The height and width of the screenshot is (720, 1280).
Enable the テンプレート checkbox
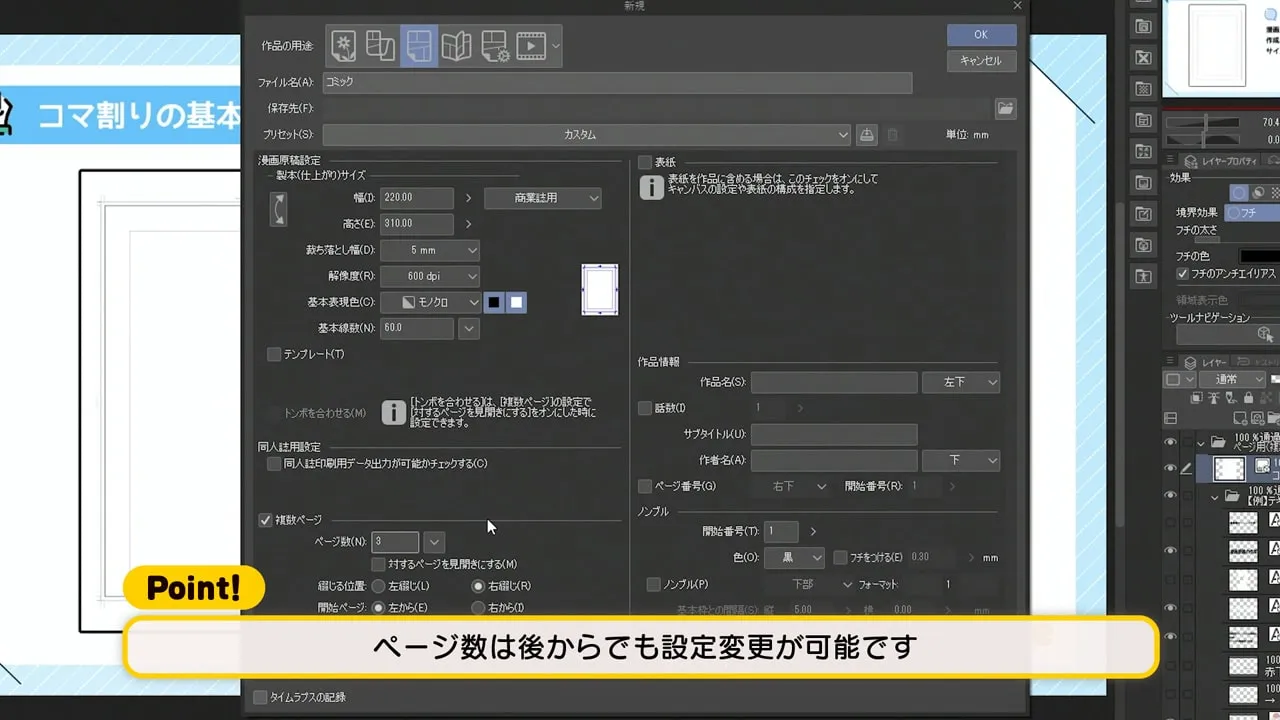point(274,353)
